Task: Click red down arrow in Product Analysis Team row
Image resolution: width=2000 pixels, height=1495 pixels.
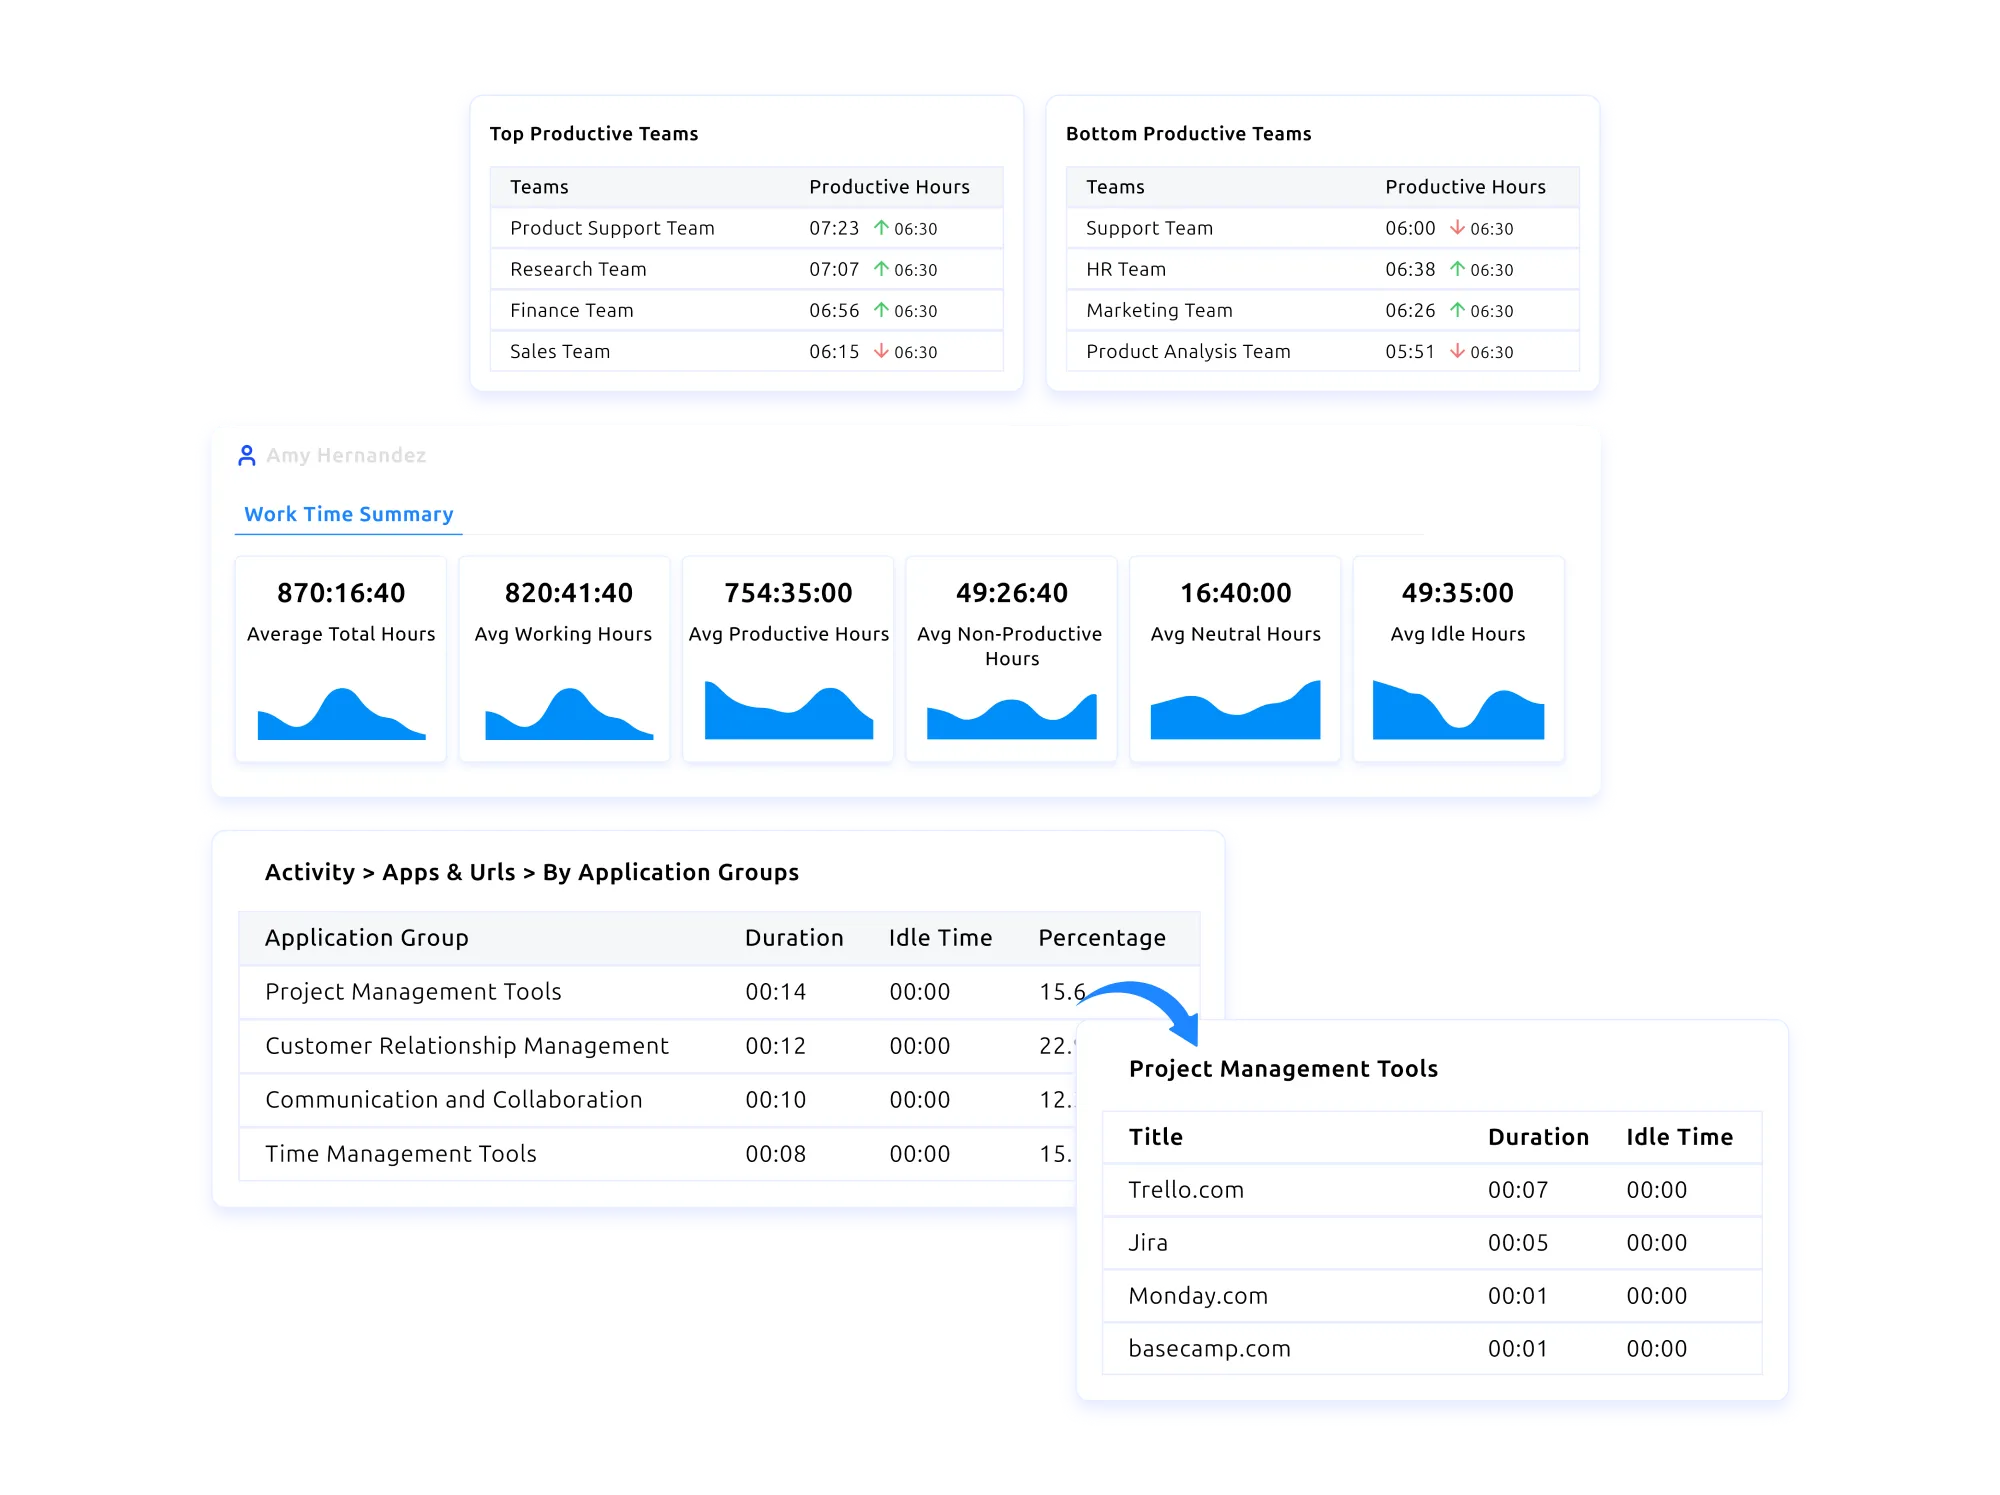Action: [1457, 351]
